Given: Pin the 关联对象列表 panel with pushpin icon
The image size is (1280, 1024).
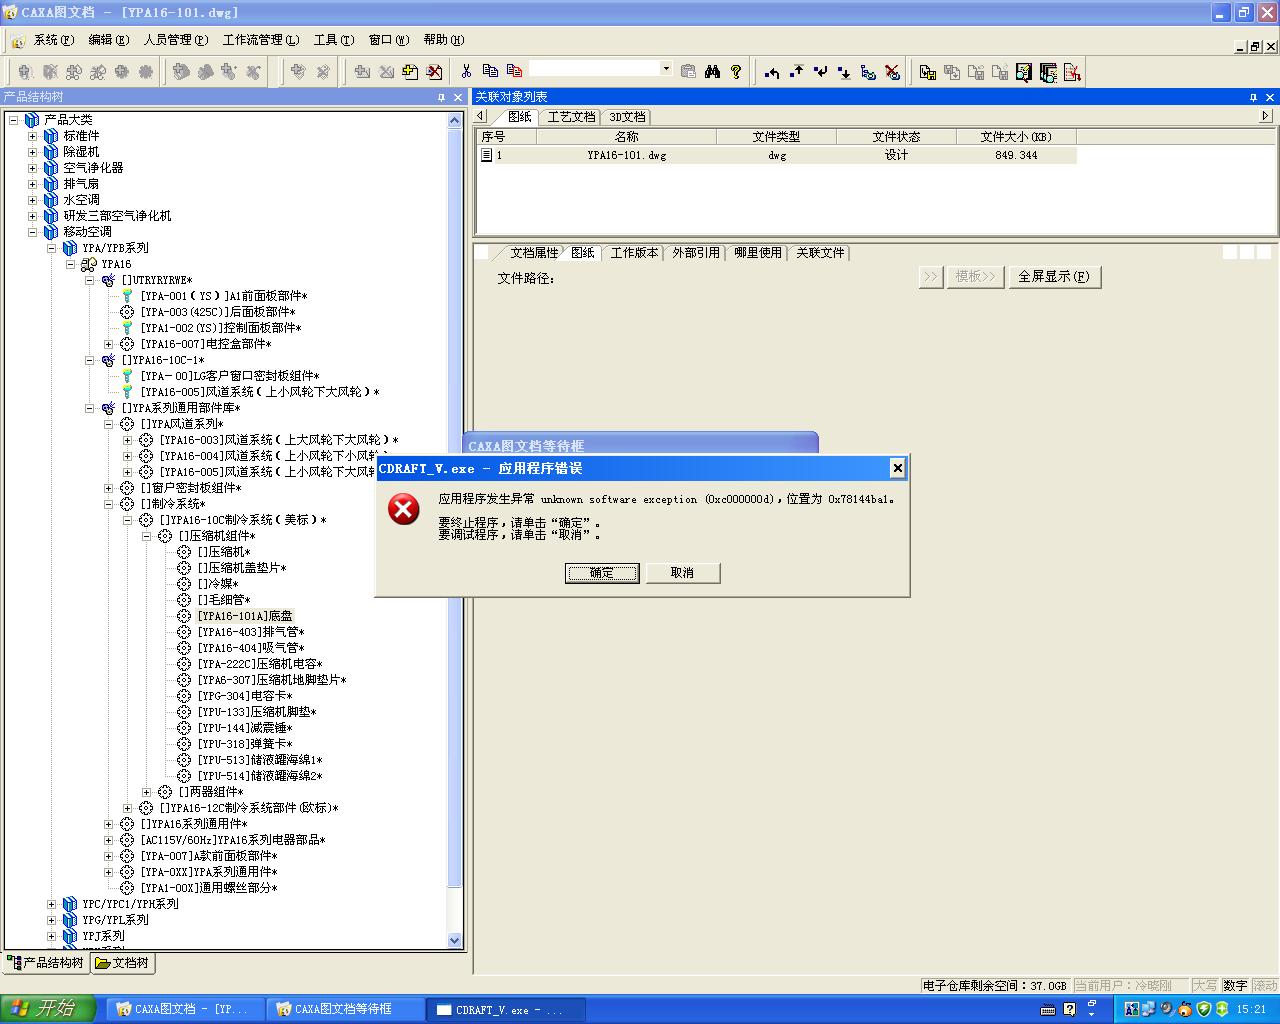Looking at the screenshot, I should point(1253,97).
